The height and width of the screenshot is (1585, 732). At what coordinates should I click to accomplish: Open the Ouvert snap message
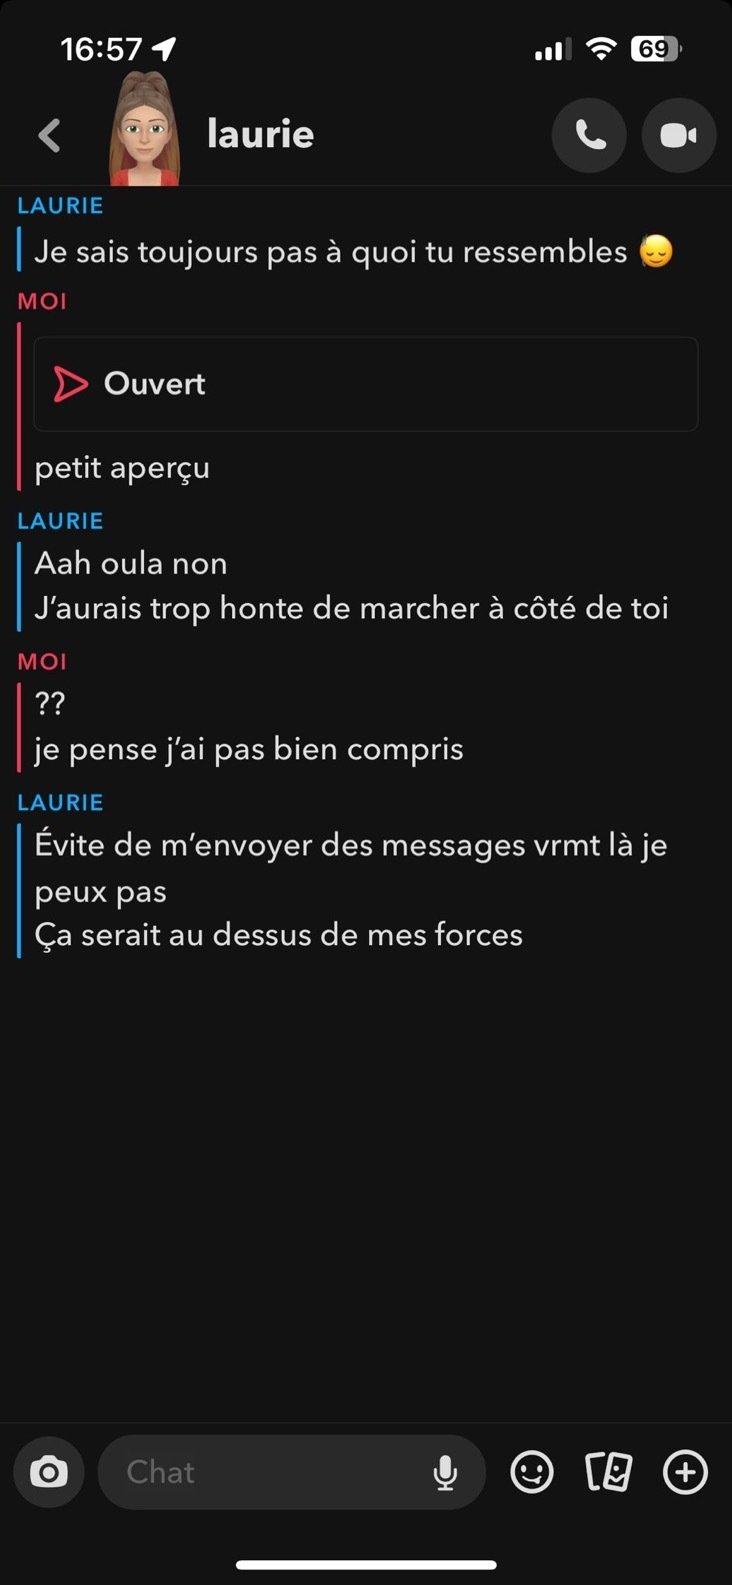coord(366,384)
